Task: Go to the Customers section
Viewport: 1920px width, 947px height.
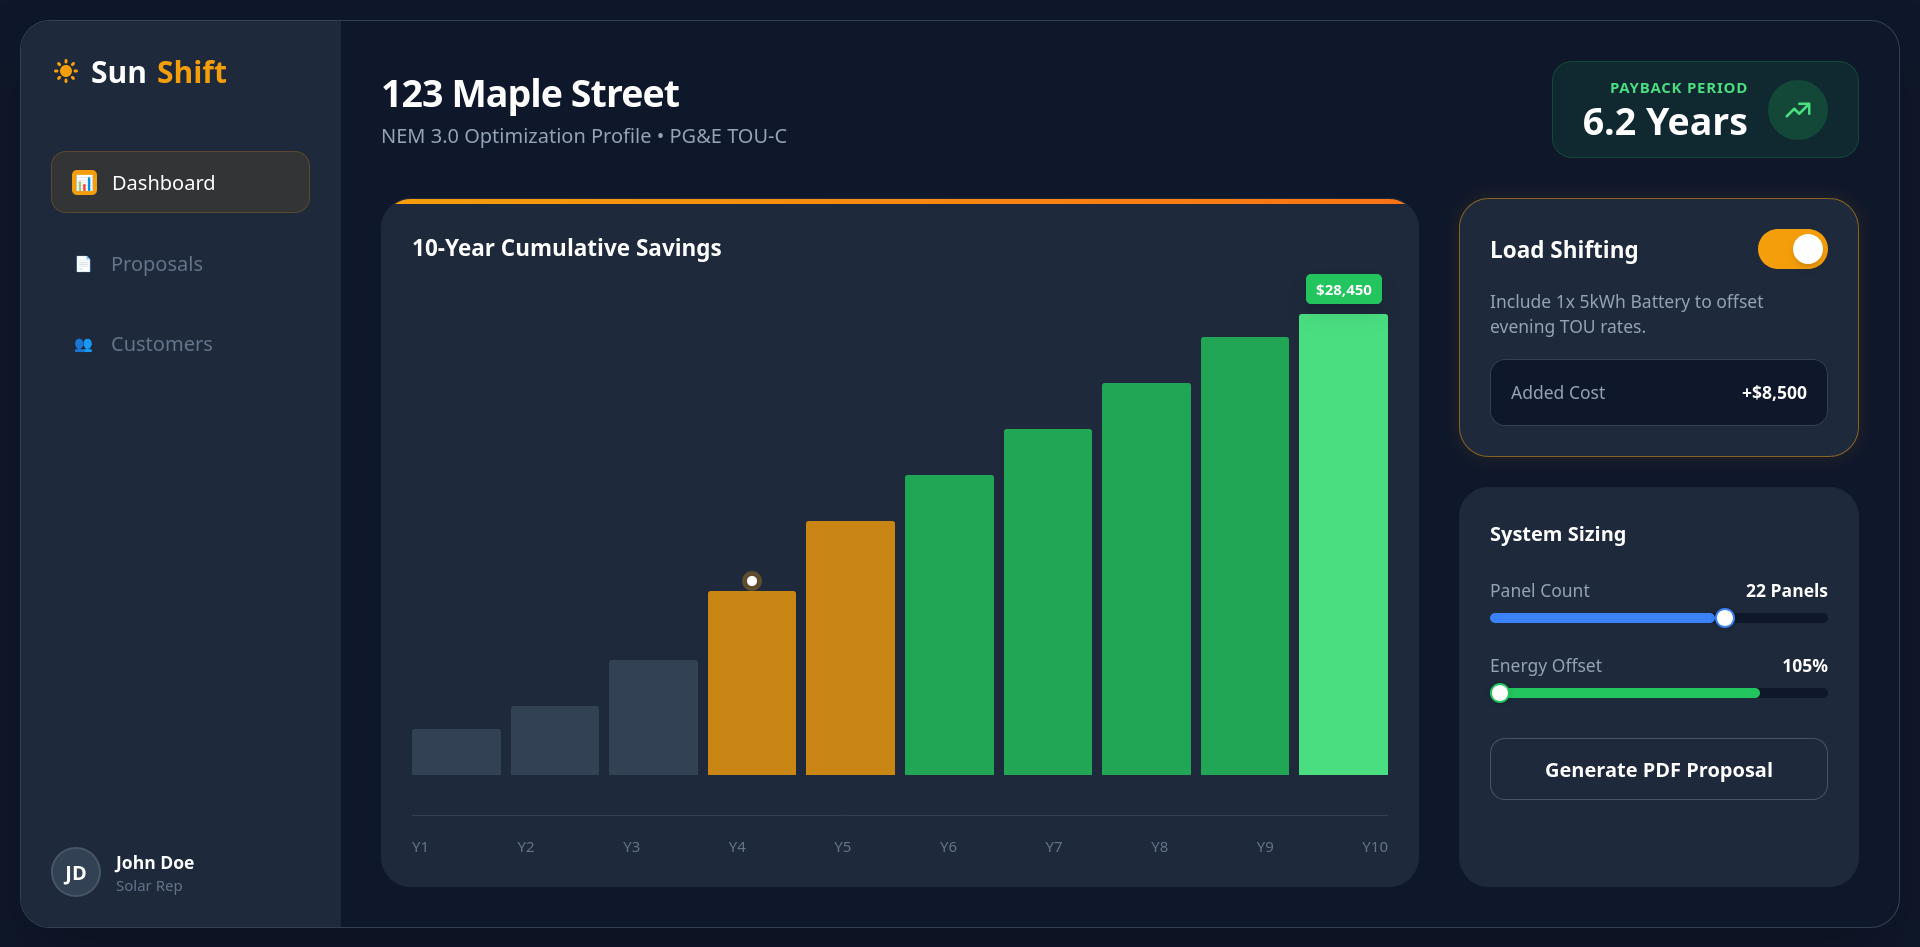Action: (x=162, y=345)
